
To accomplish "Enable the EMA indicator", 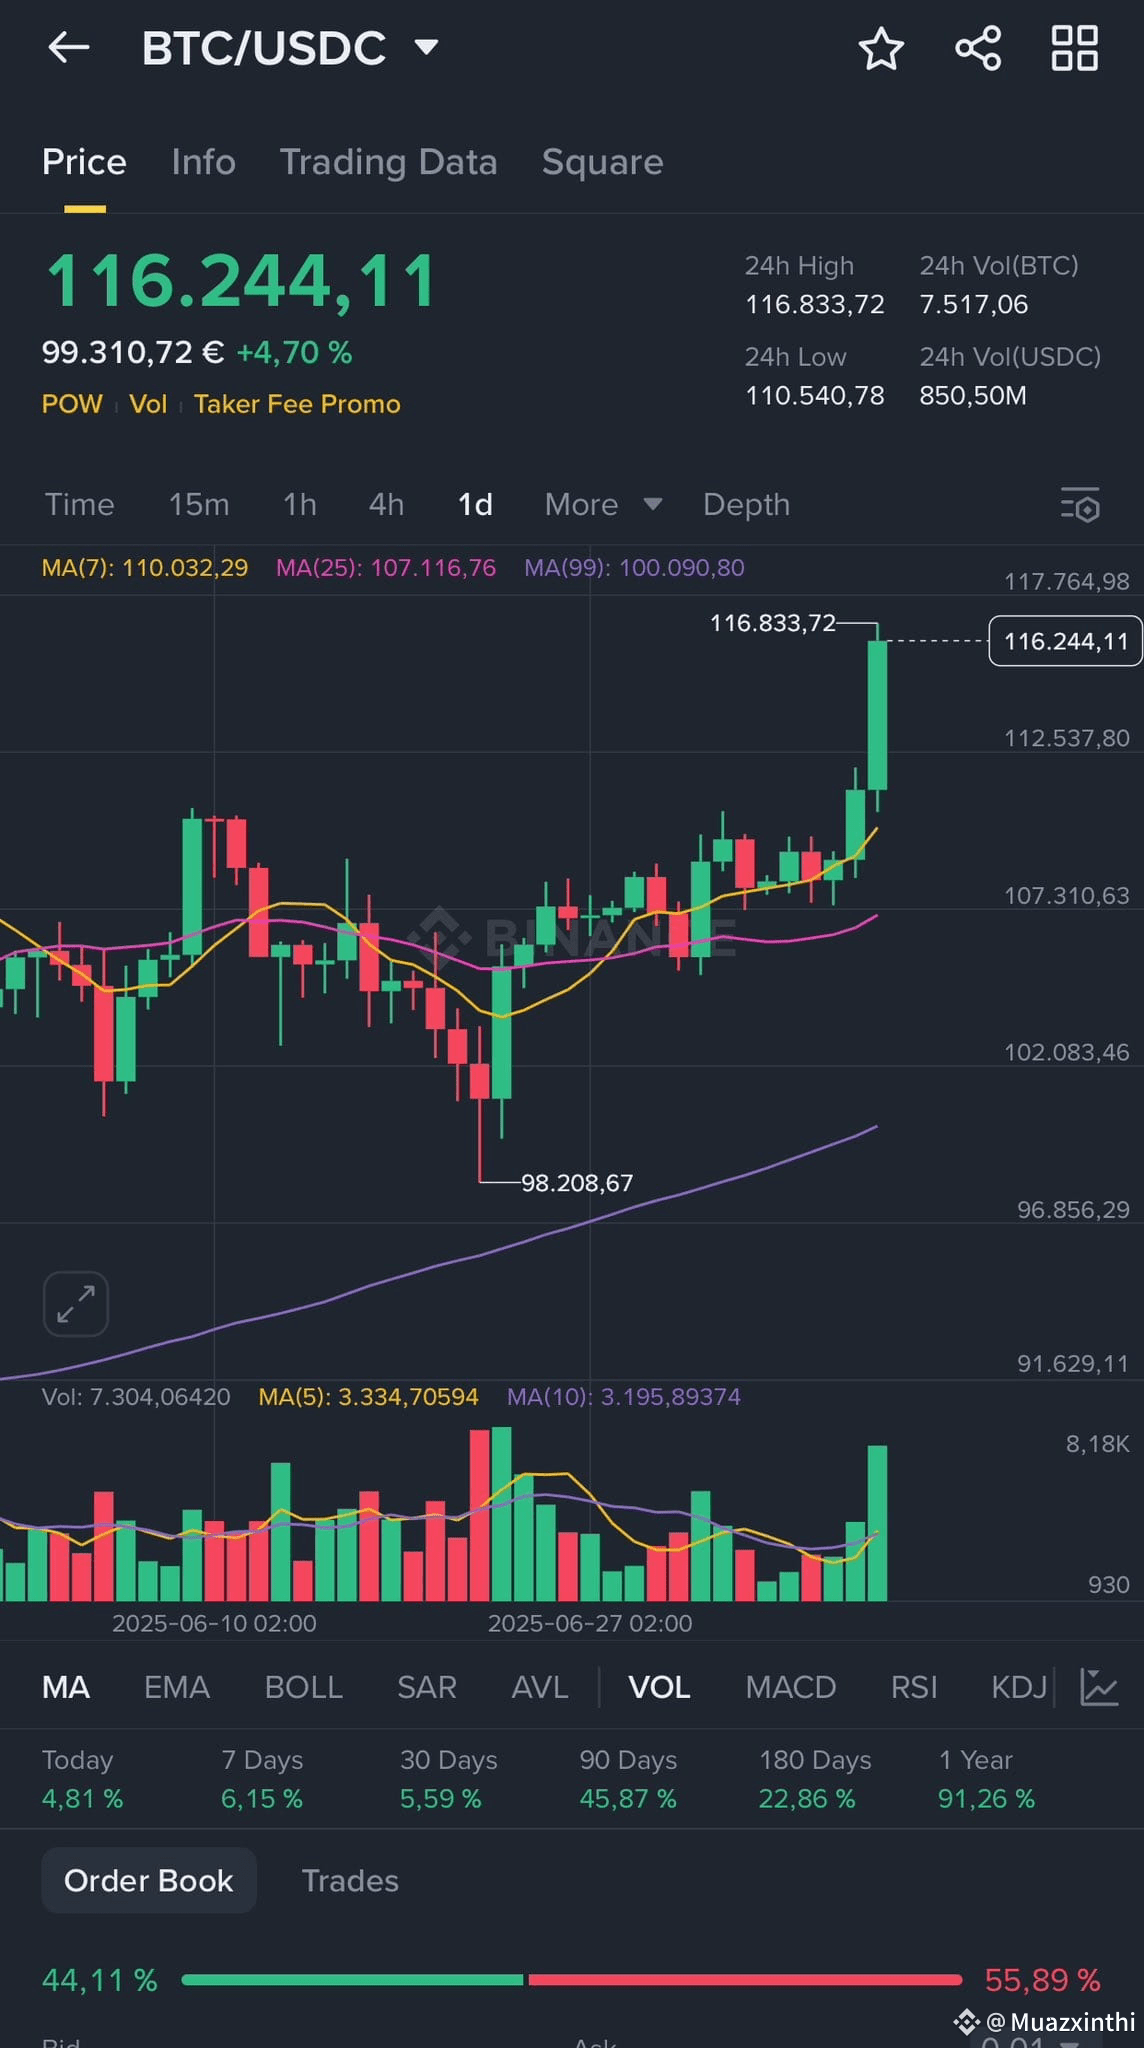I will [x=176, y=1687].
